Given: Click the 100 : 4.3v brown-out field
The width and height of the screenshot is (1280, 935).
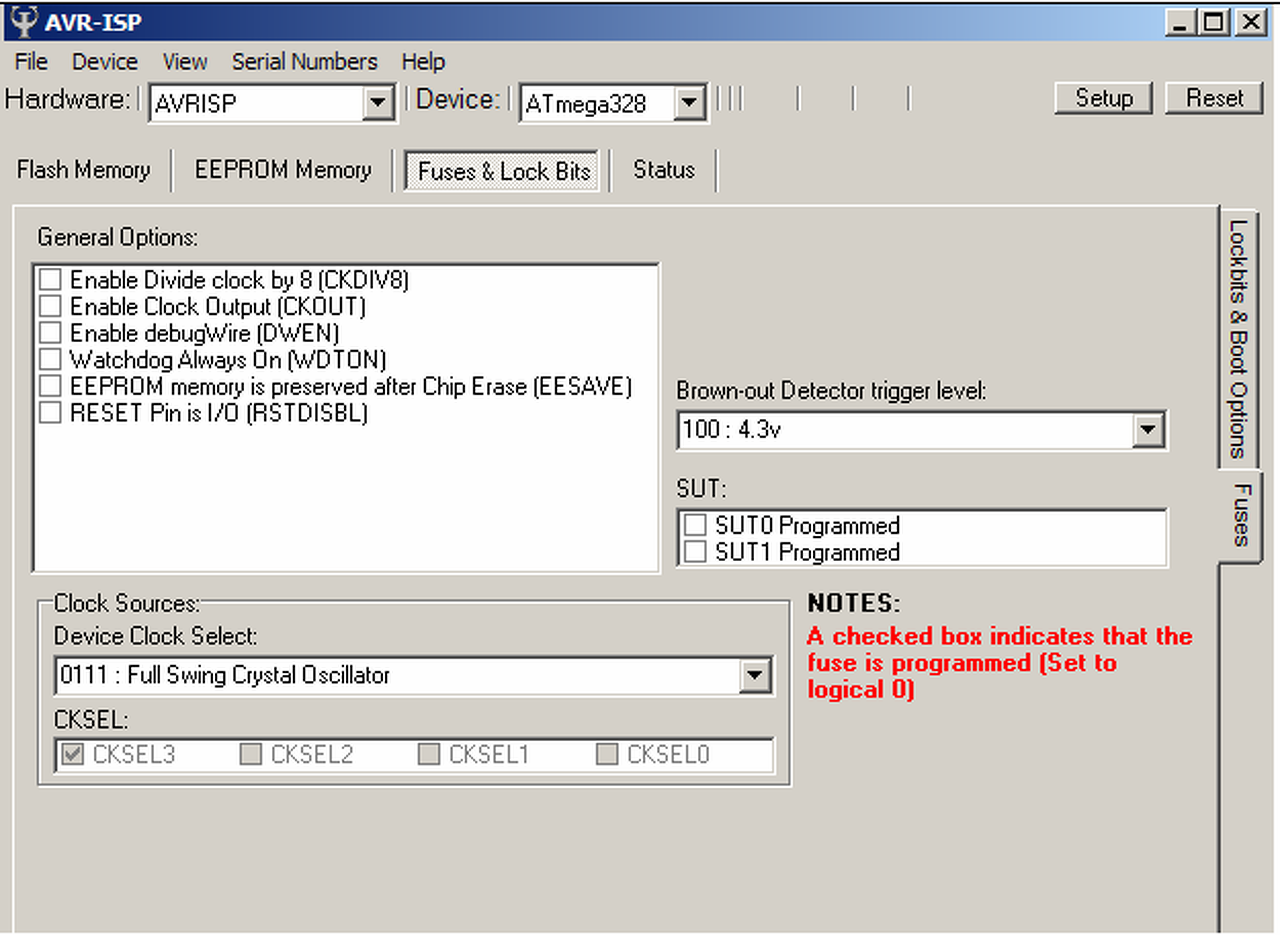Looking at the screenshot, I should click(921, 431).
